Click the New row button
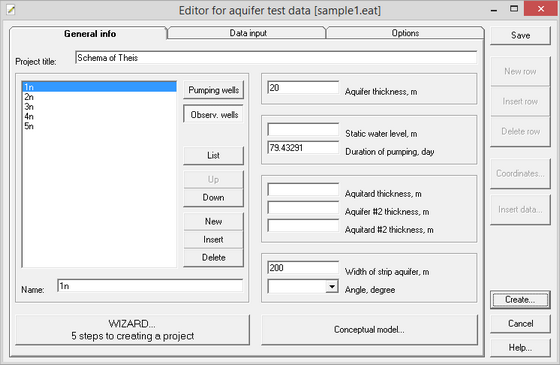 (520, 71)
